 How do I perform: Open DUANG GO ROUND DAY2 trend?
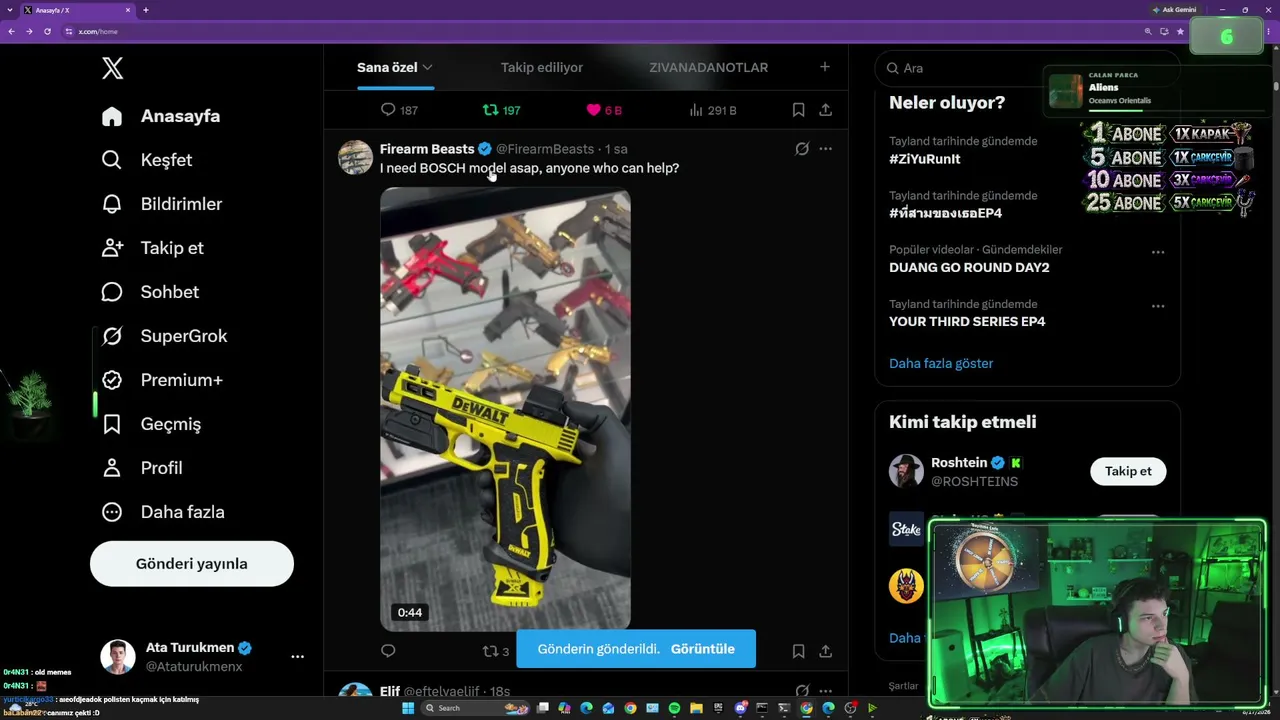969,267
